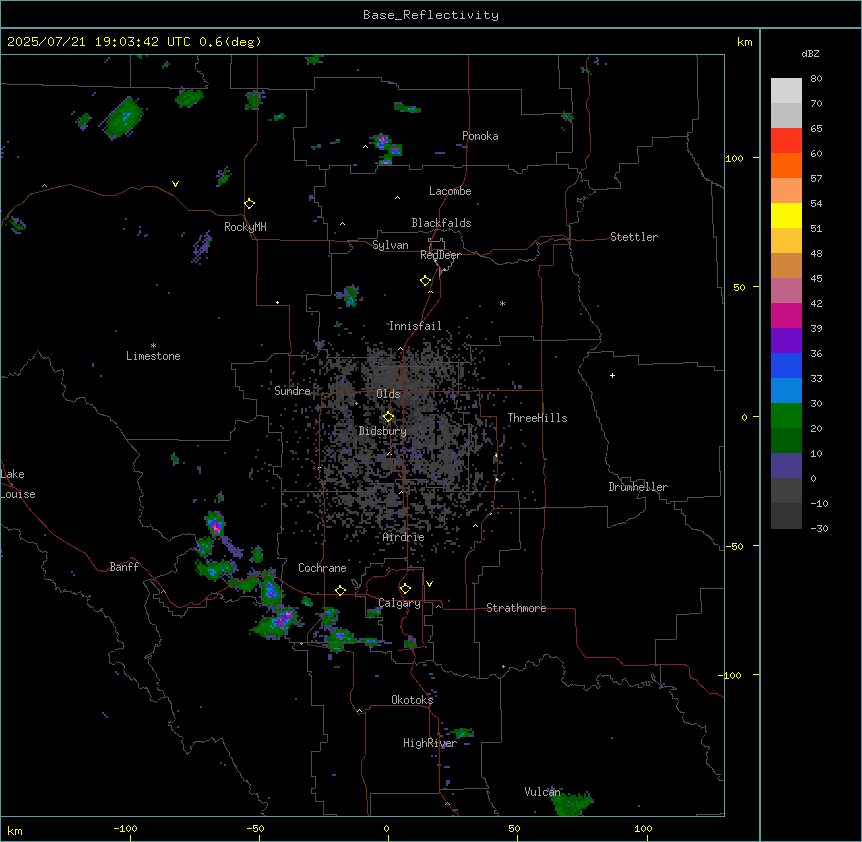Click the -100 tick label on bottom axis

coord(126,828)
